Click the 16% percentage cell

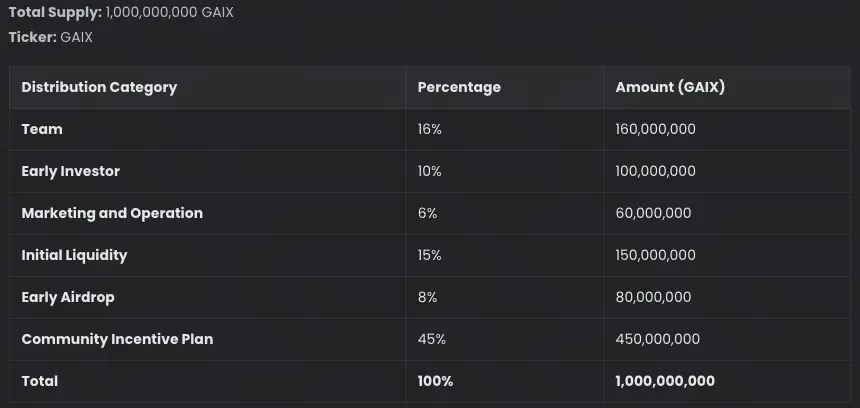click(429, 129)
